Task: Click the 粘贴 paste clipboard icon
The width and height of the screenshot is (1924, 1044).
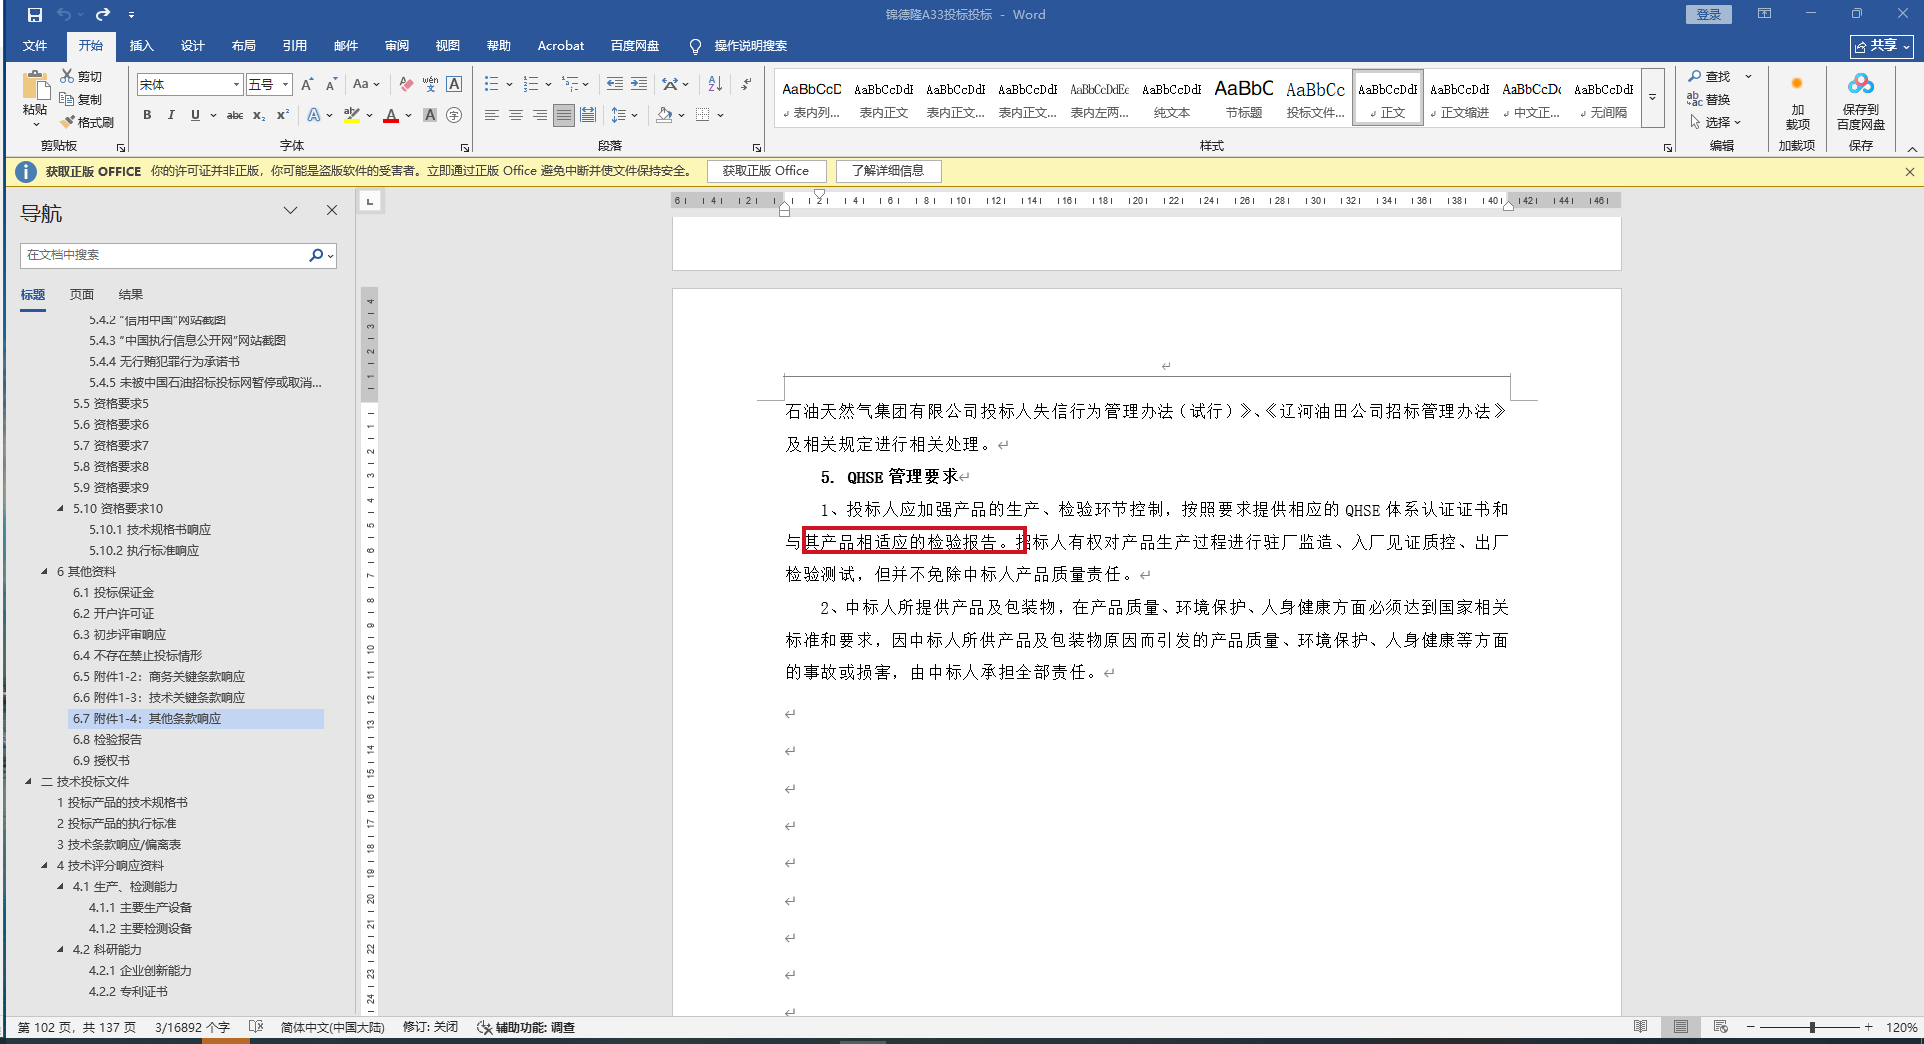Action: [x=36, y=88]
